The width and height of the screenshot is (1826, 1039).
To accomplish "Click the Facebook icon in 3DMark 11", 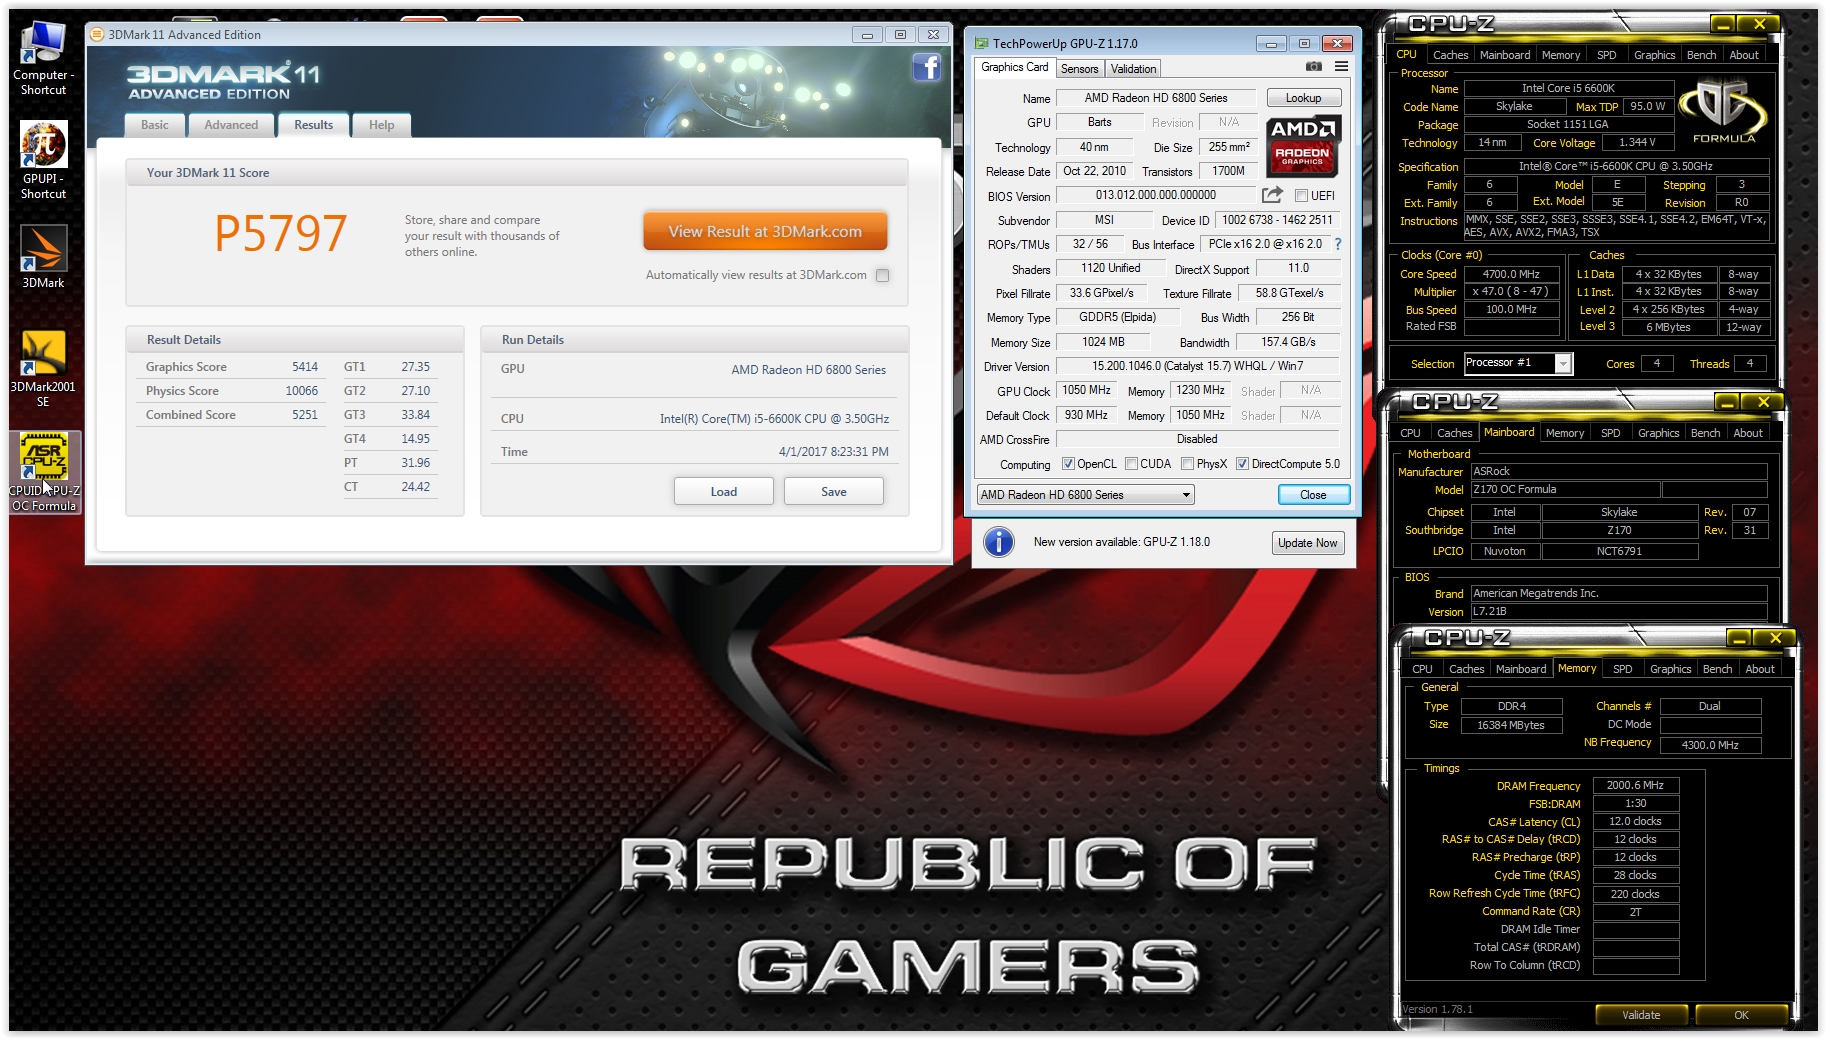I will click(926, 68).
